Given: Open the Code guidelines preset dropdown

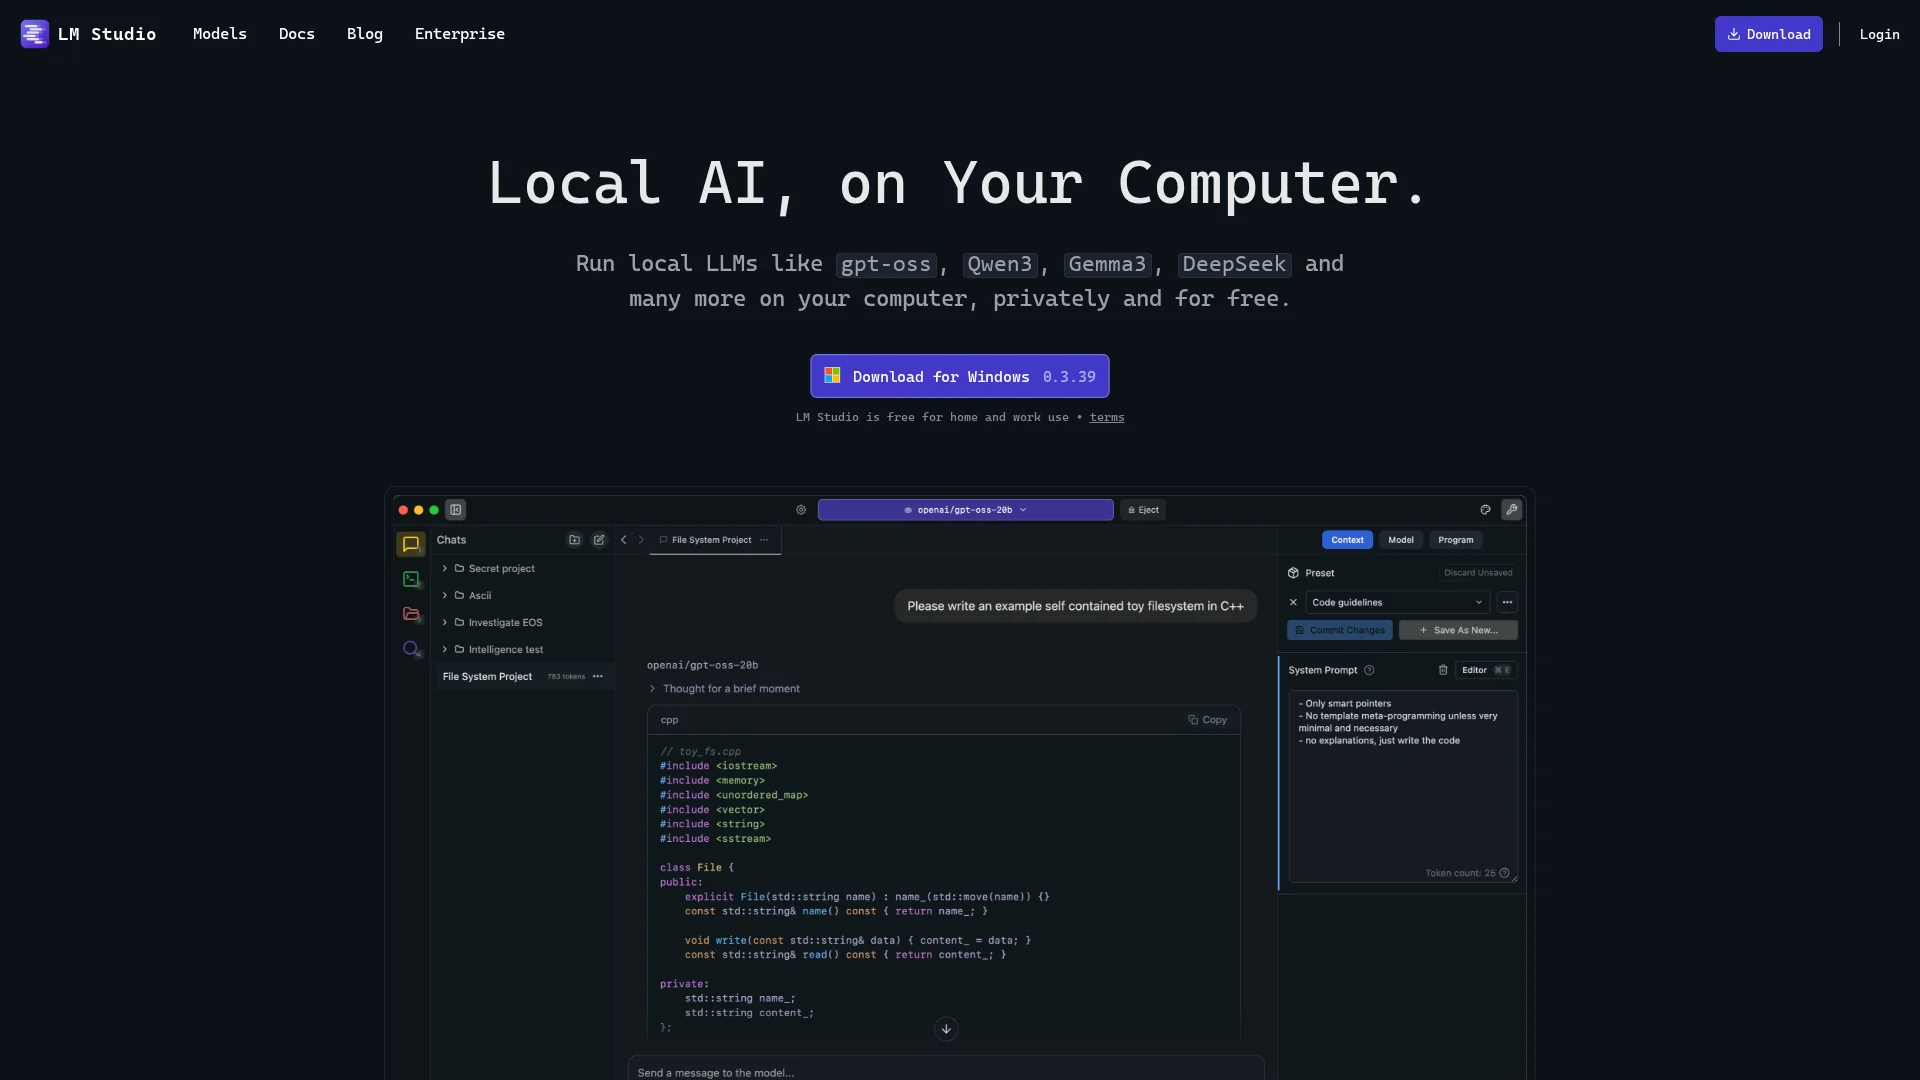Looking at the screenshot, I should [1398, 602].
